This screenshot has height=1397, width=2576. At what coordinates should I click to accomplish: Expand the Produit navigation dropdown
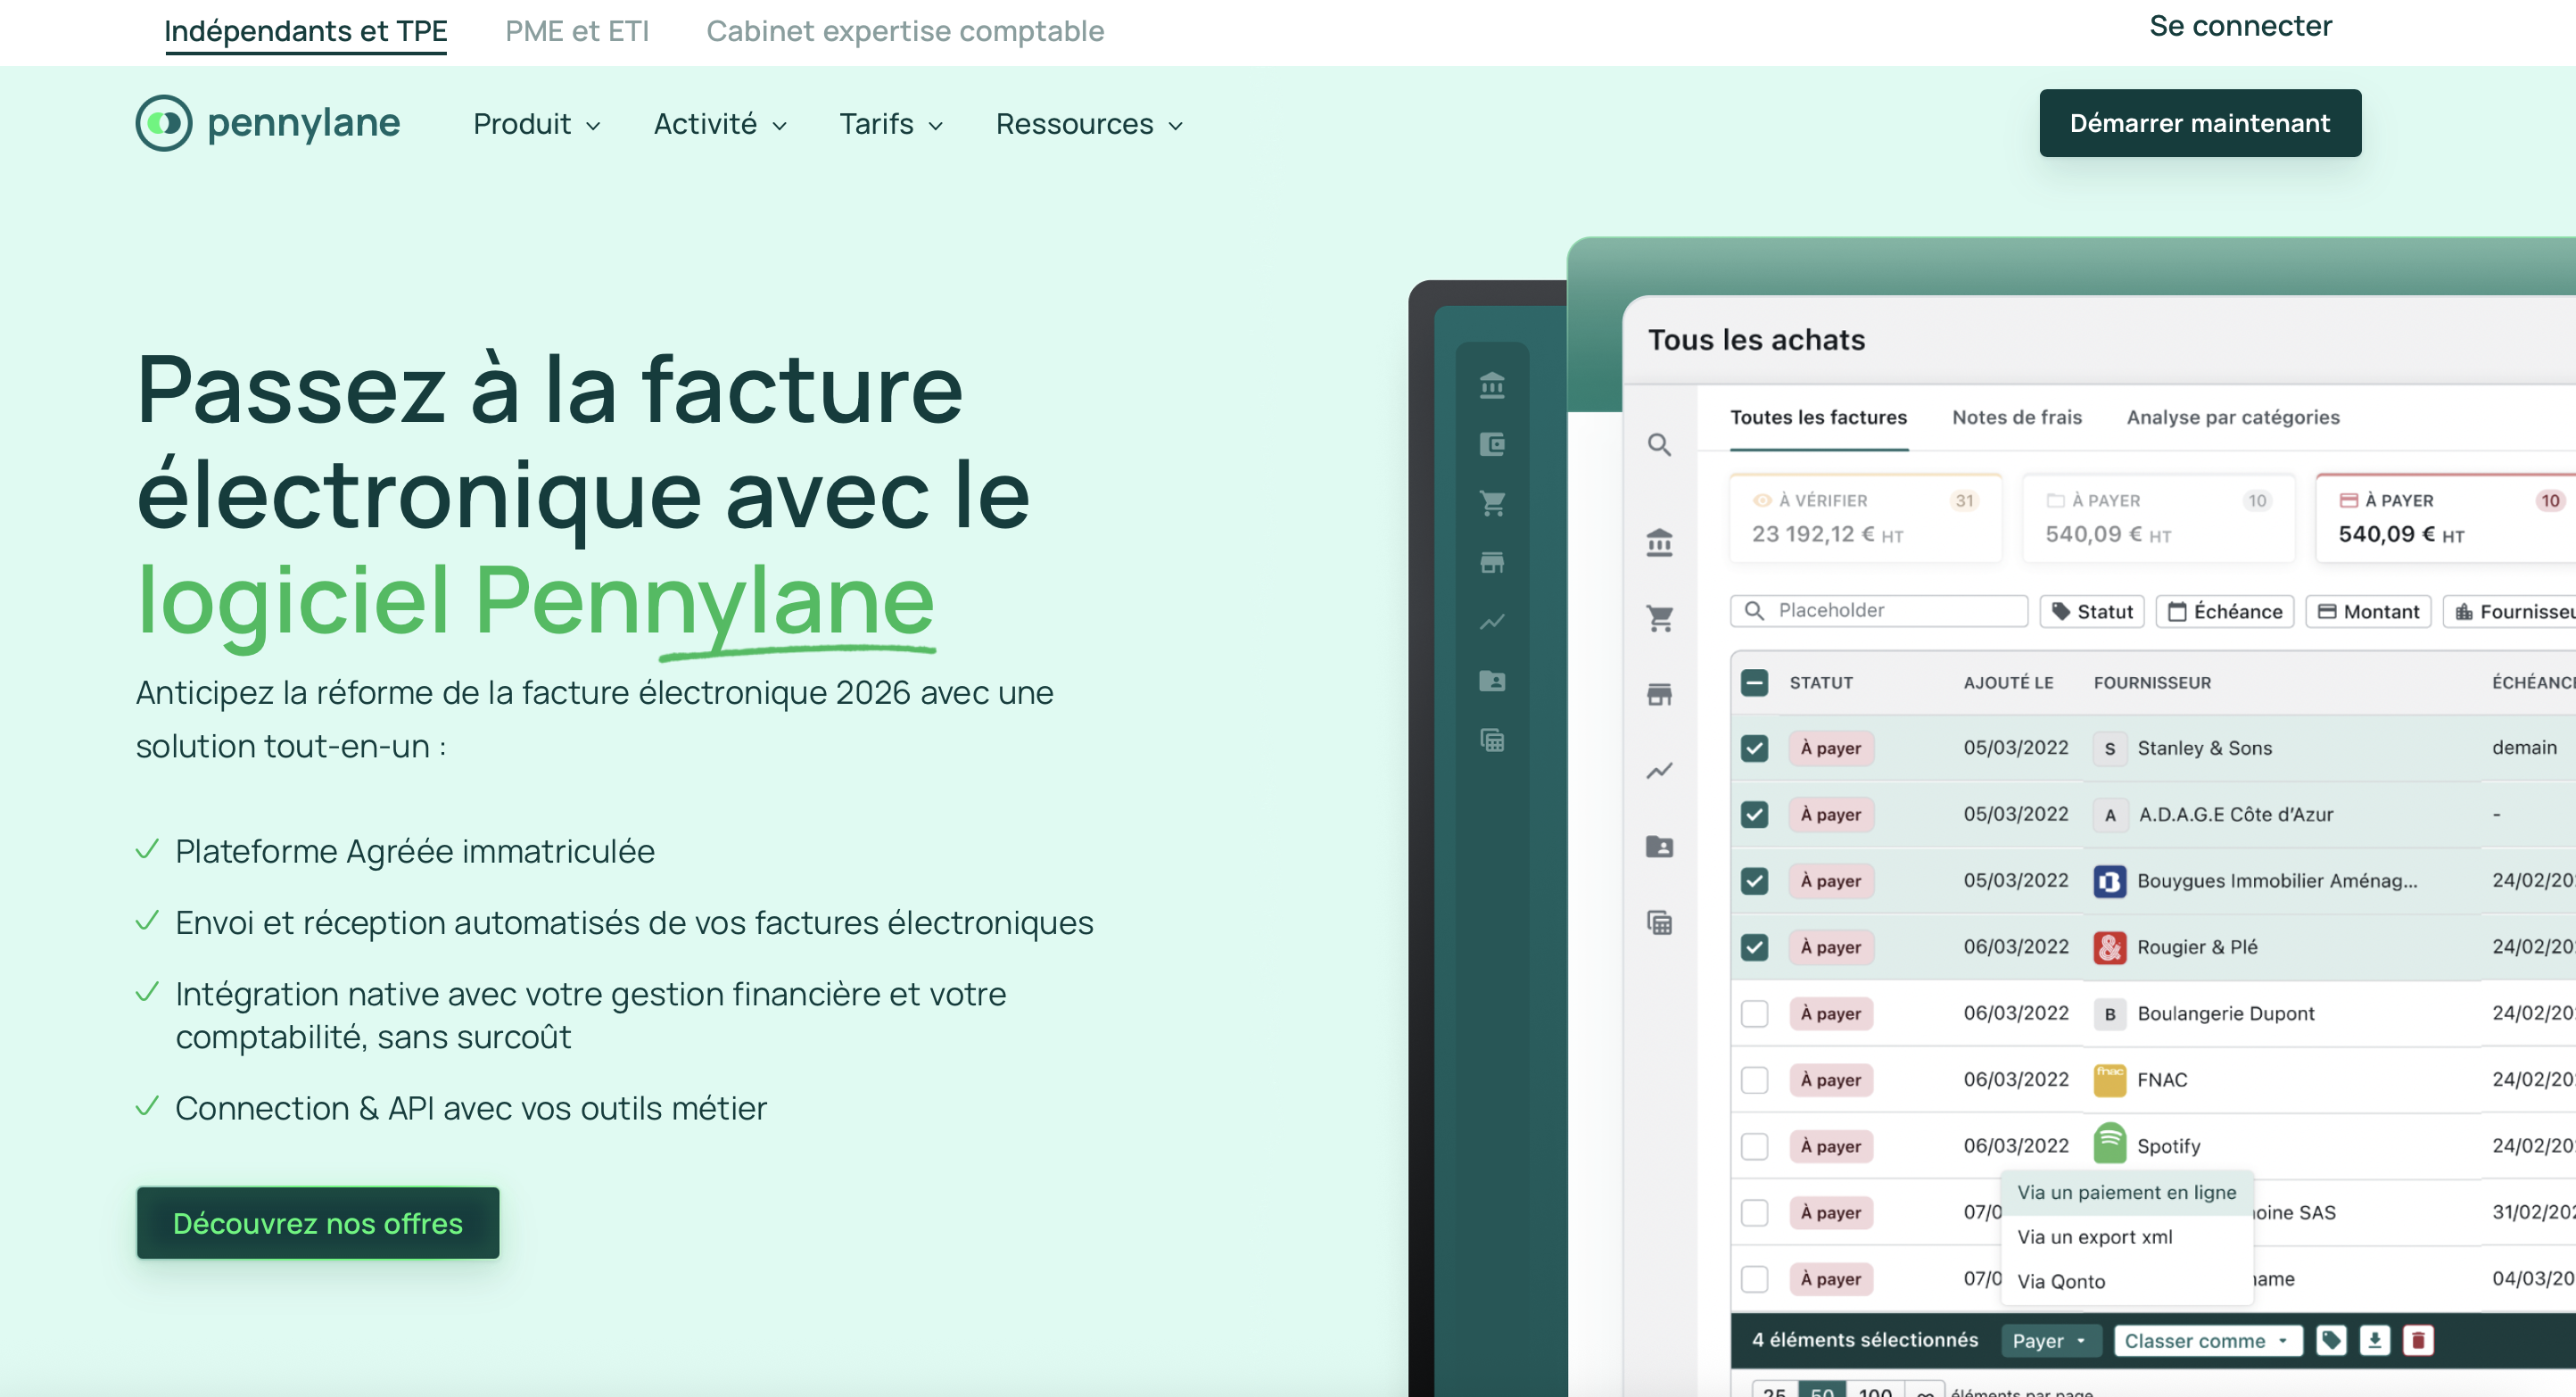pos(537,124)
